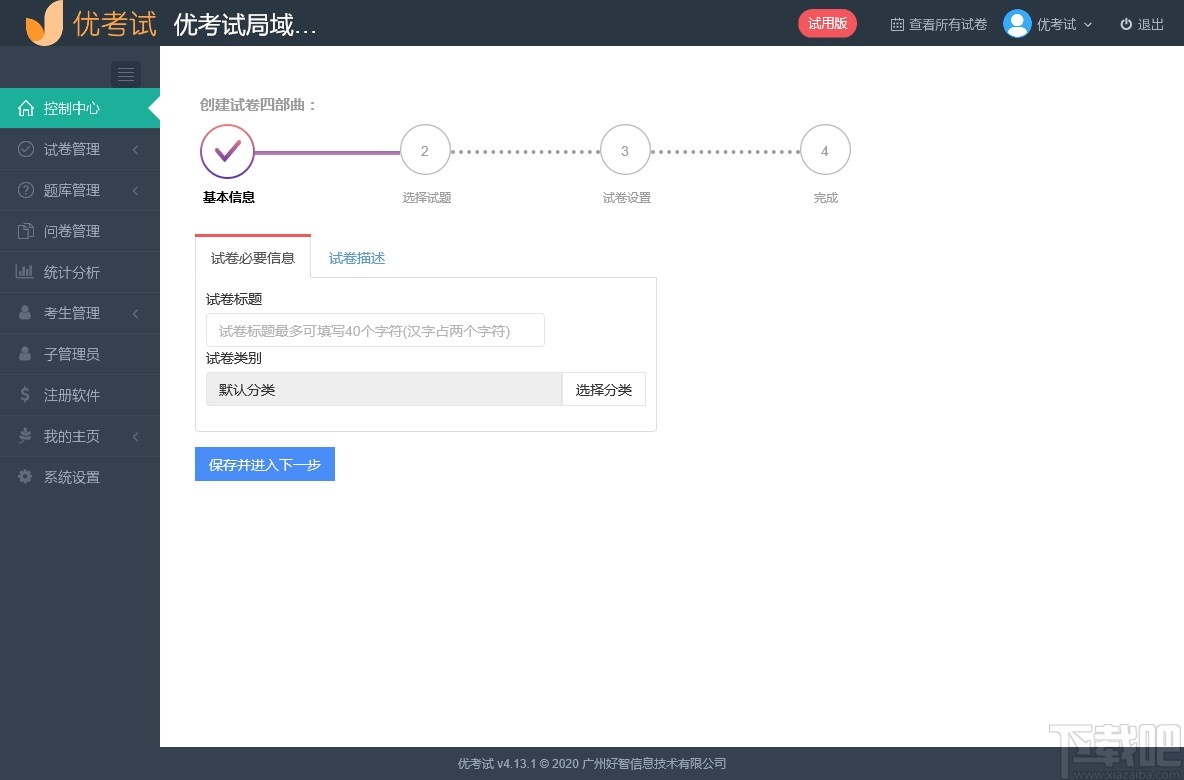Click the 默认分类 category field
1184x780 pixels.
pyautogui.click(x=384, y=390)
